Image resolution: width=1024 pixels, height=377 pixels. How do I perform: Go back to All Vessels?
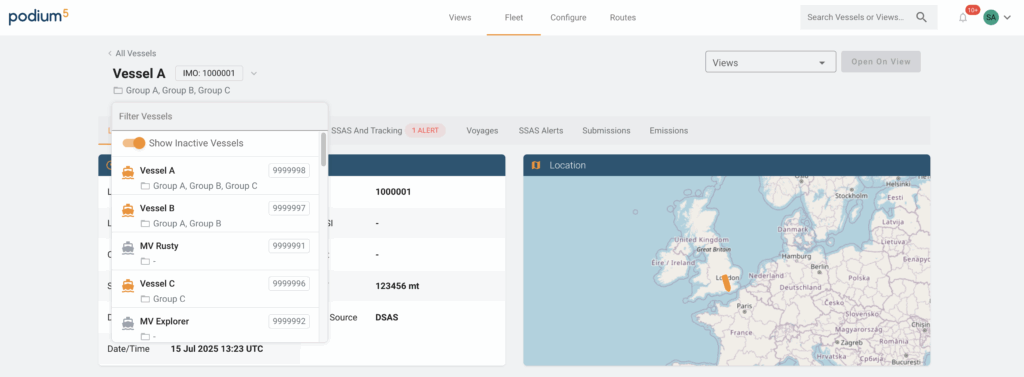[132, 54]
